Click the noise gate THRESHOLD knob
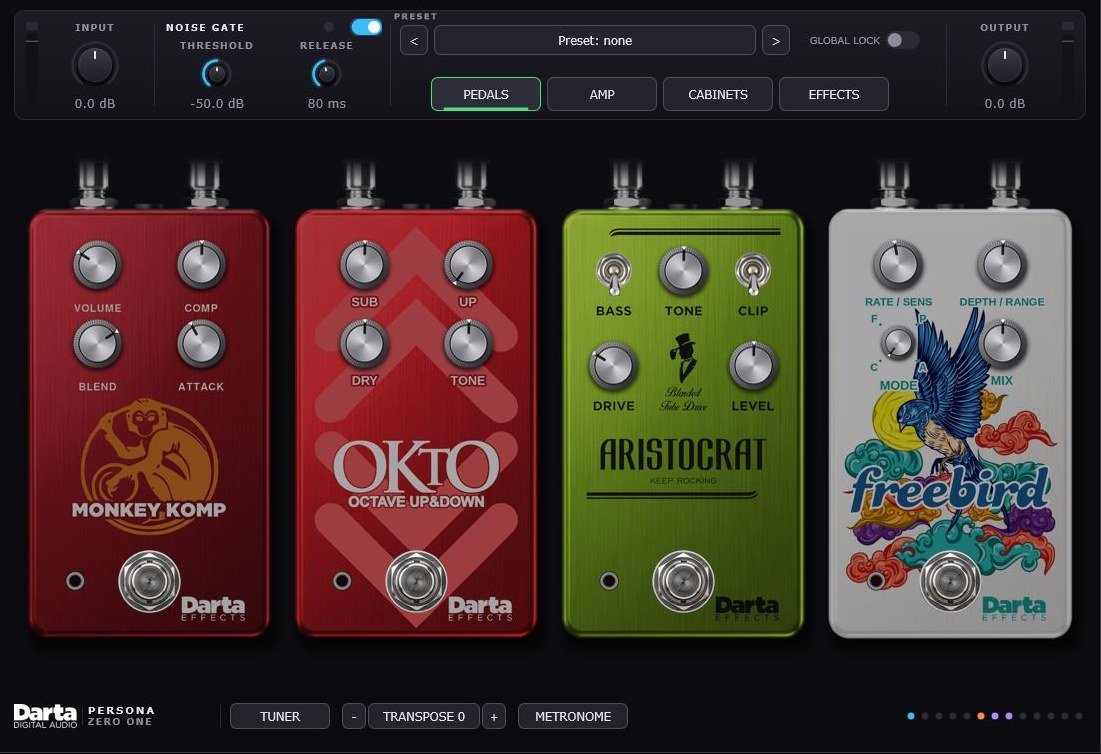The width and height of the screenshot is (1101, 754). pyautogui.click(x=216, y=73)
